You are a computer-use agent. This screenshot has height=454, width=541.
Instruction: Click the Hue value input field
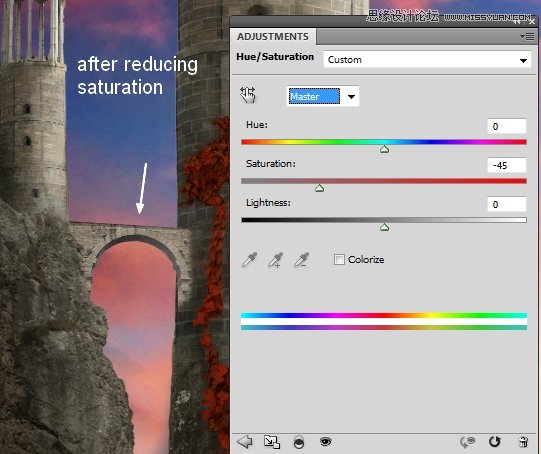[x=506, y=126]
